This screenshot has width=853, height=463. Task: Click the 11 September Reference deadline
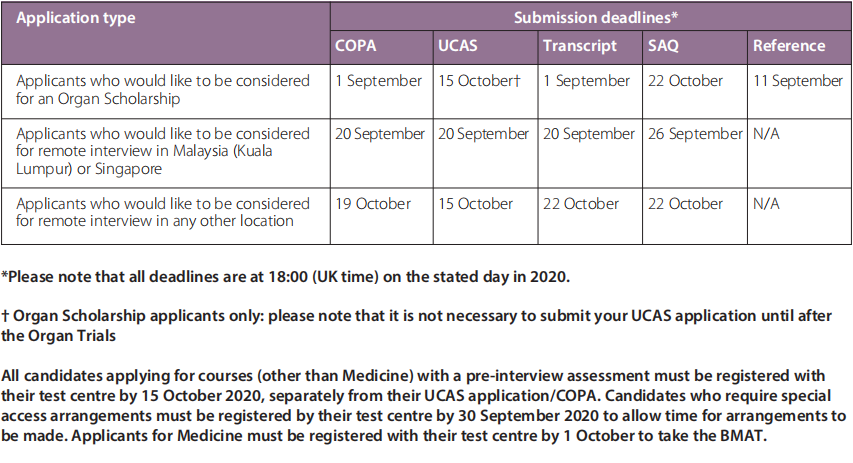[x=798, y=81]
